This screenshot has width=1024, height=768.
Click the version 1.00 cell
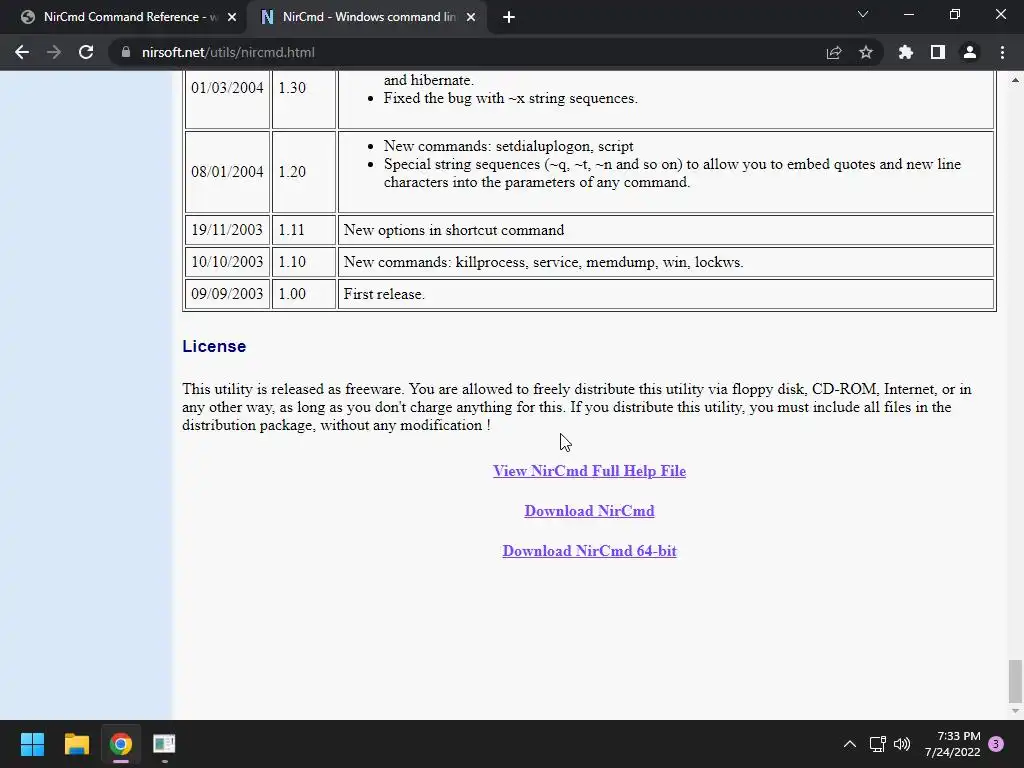pos(304,294)
